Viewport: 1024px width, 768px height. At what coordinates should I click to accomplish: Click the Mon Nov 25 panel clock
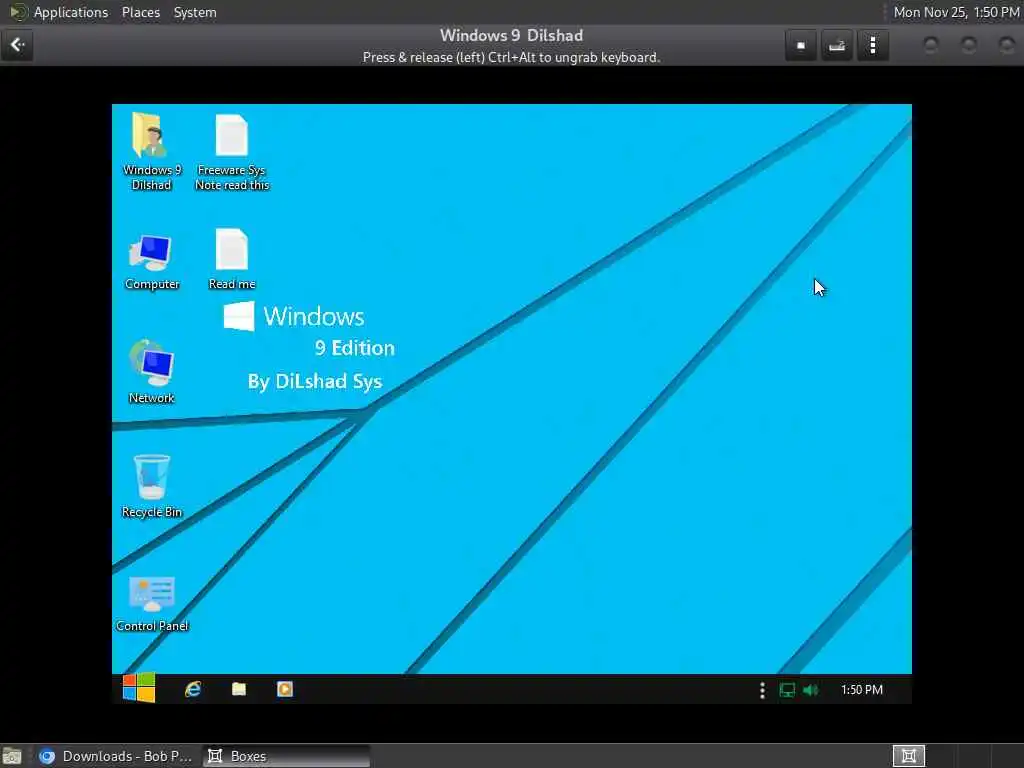pyautogui.click(x=956, y=12)
